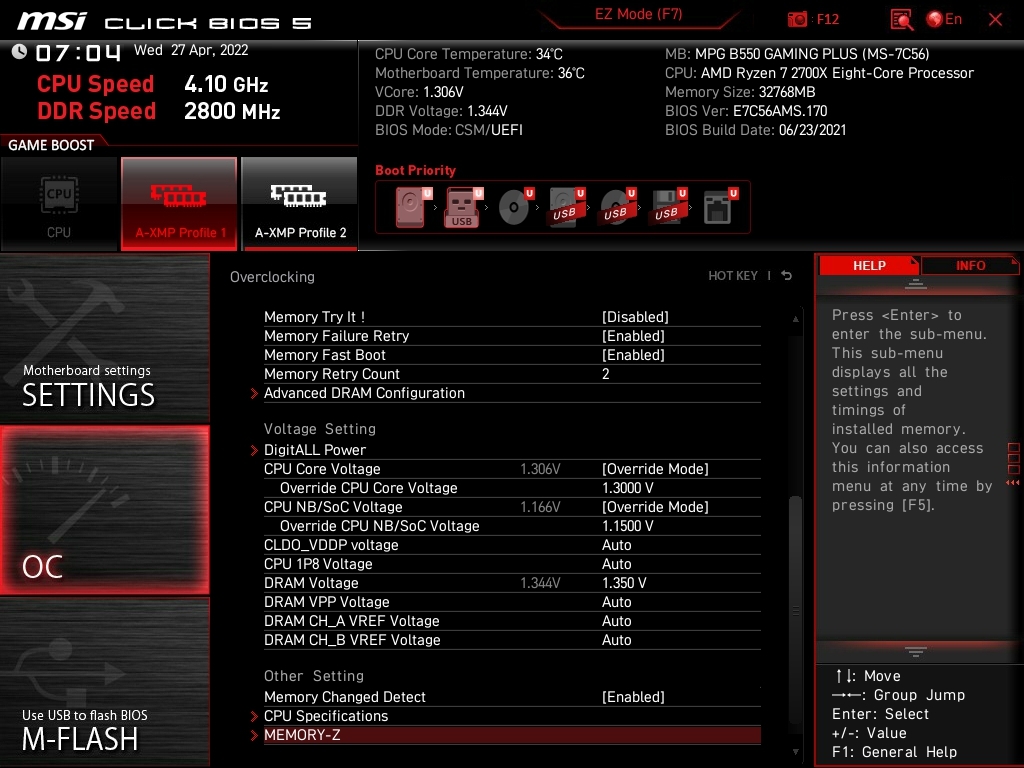Select the DRAM Voltage 1.350 V field

pos(624,583)
